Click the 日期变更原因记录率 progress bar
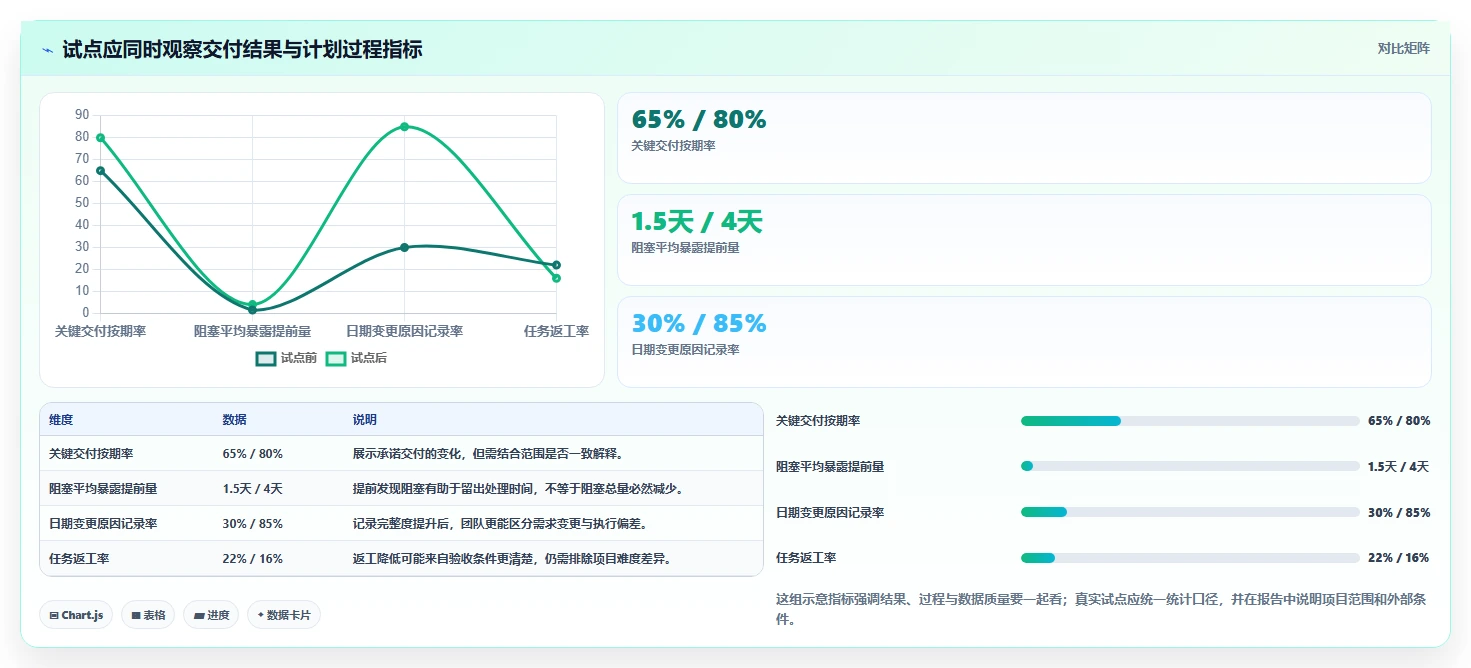 click(1190, 512)
